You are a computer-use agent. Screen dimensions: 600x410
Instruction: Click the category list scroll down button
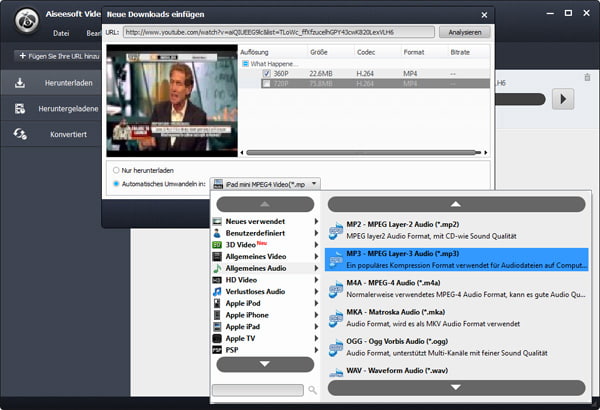coord(265,364)
